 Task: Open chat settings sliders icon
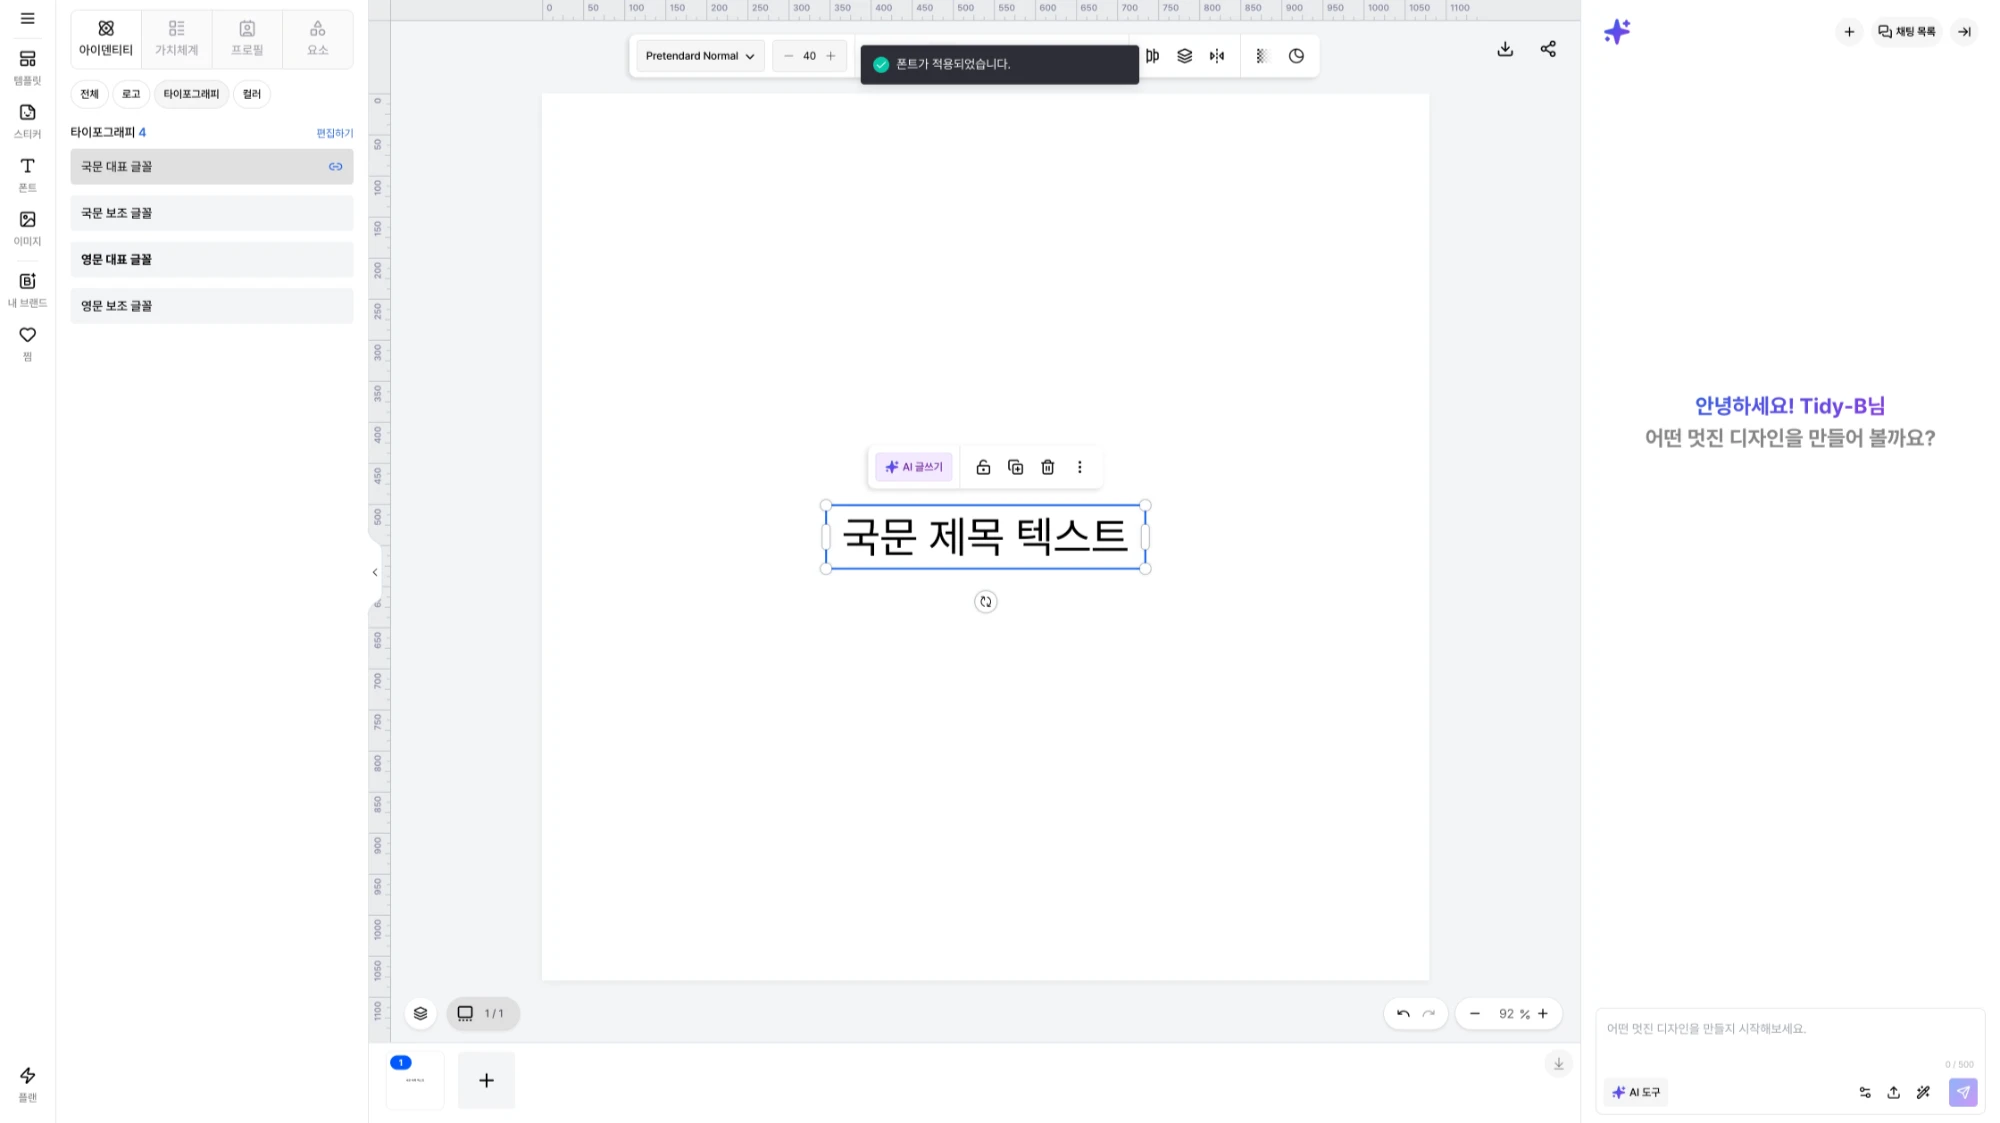(1865, 1093)
